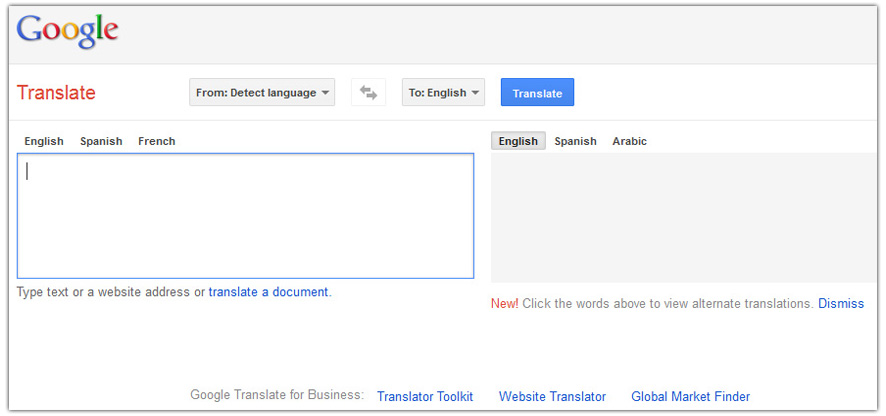Click the red 'New!' label
Viewport: 886px width, 416px height.
504,304
